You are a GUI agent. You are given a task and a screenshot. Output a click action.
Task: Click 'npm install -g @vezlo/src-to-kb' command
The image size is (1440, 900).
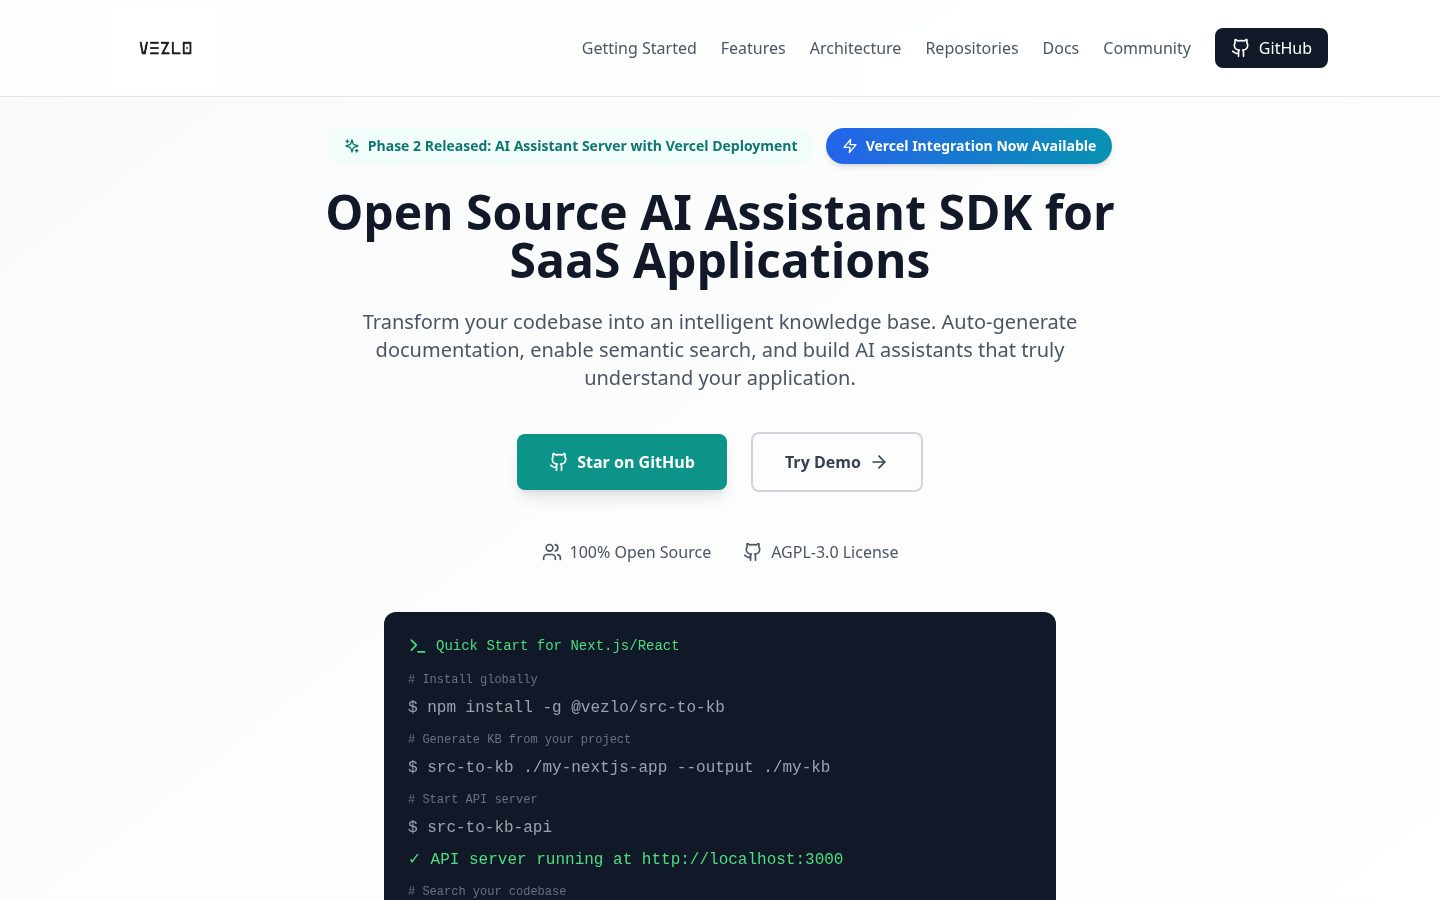[576, 707]
